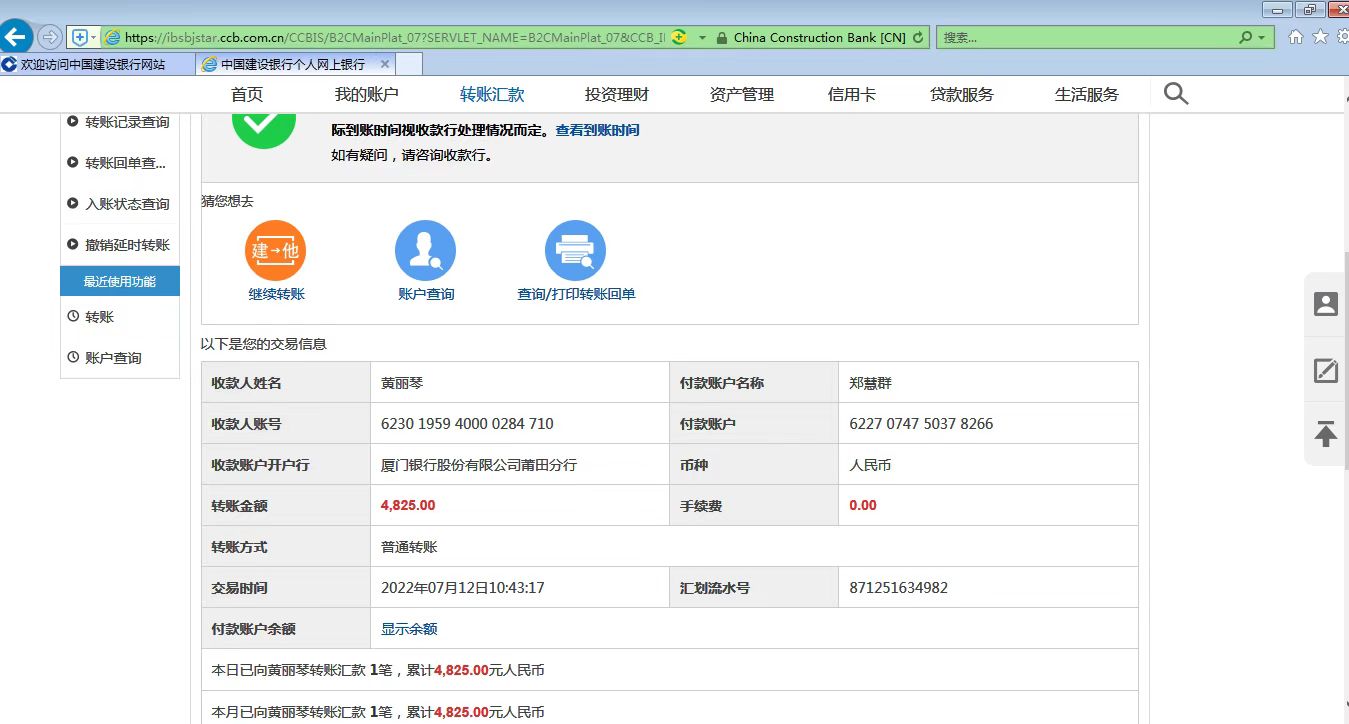Open 入账状态查询 in the sidebar
1349x724 pixels.
(127, 204)
